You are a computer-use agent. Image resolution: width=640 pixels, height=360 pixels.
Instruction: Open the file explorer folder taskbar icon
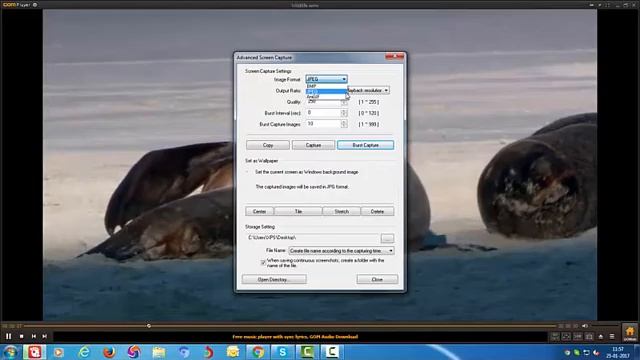[x=159, y=352]
